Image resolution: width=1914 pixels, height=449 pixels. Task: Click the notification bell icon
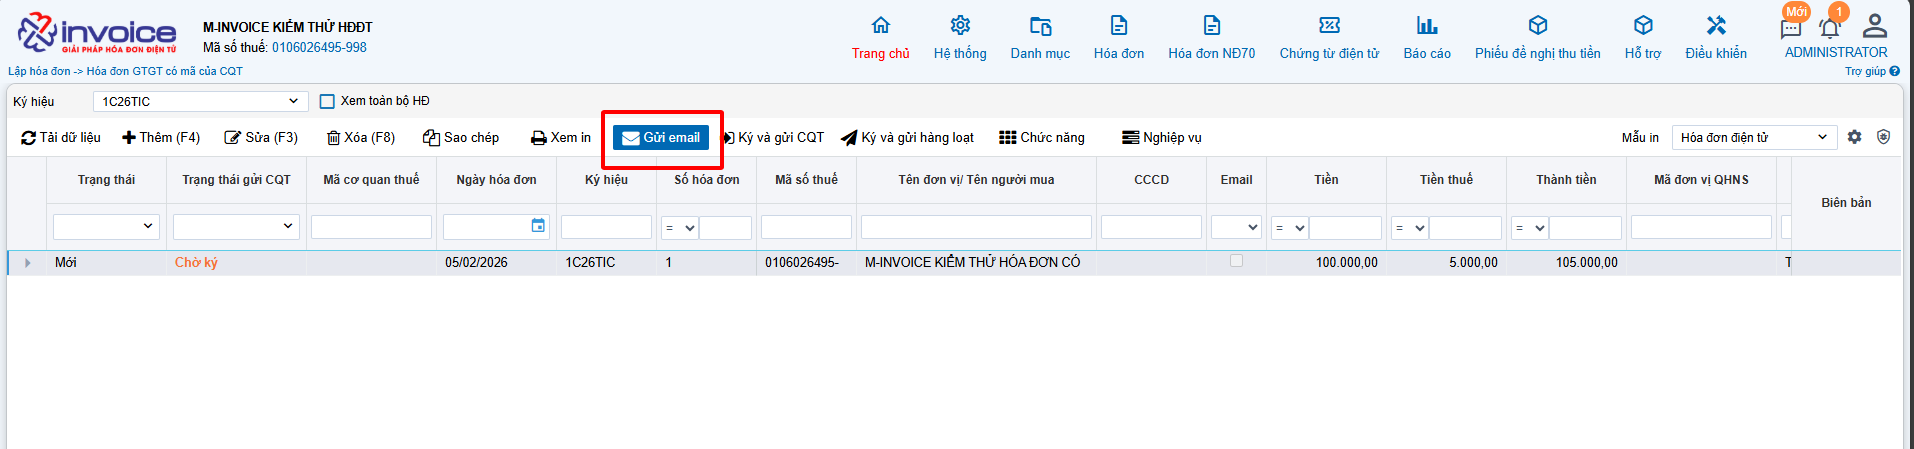click(1829, 28)
